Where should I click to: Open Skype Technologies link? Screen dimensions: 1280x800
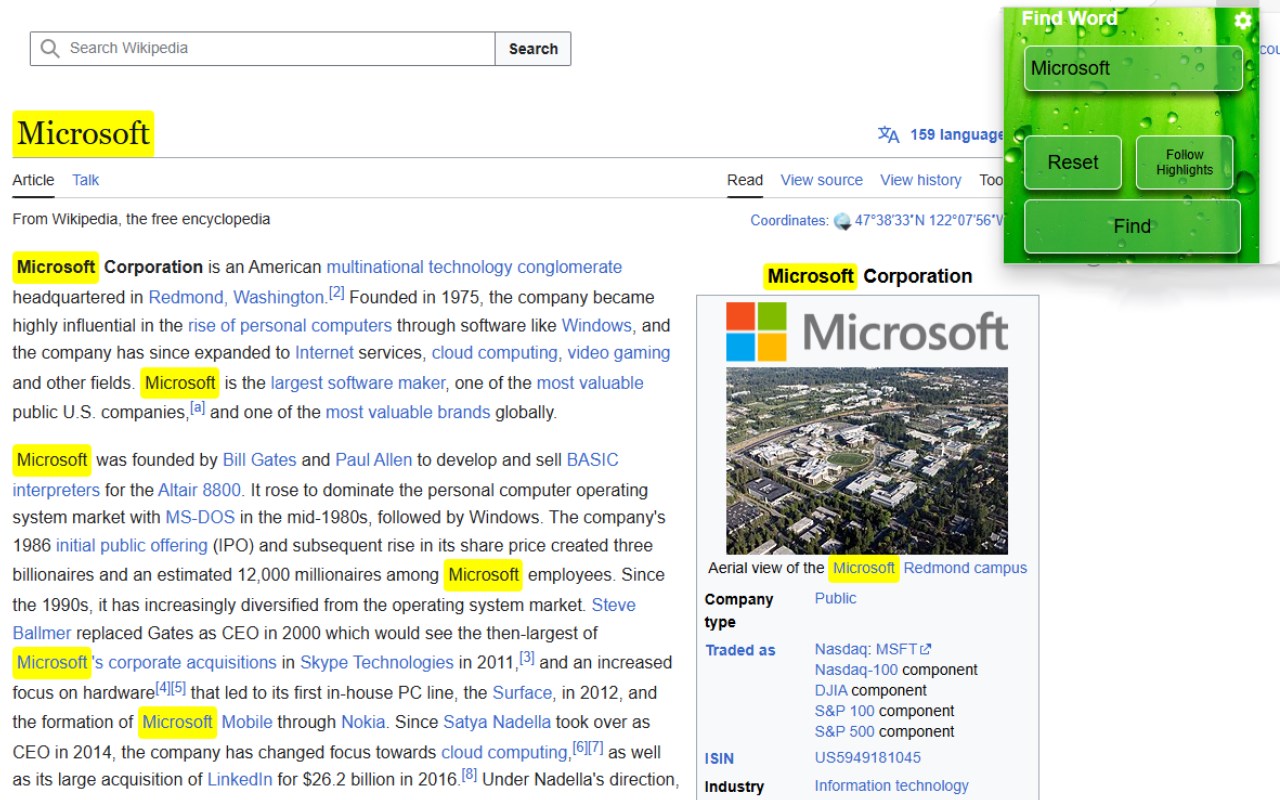click(x=377, y=663)
